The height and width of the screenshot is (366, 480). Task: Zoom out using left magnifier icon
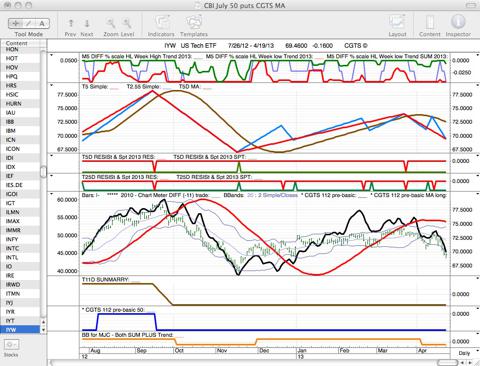click(111, 23)
